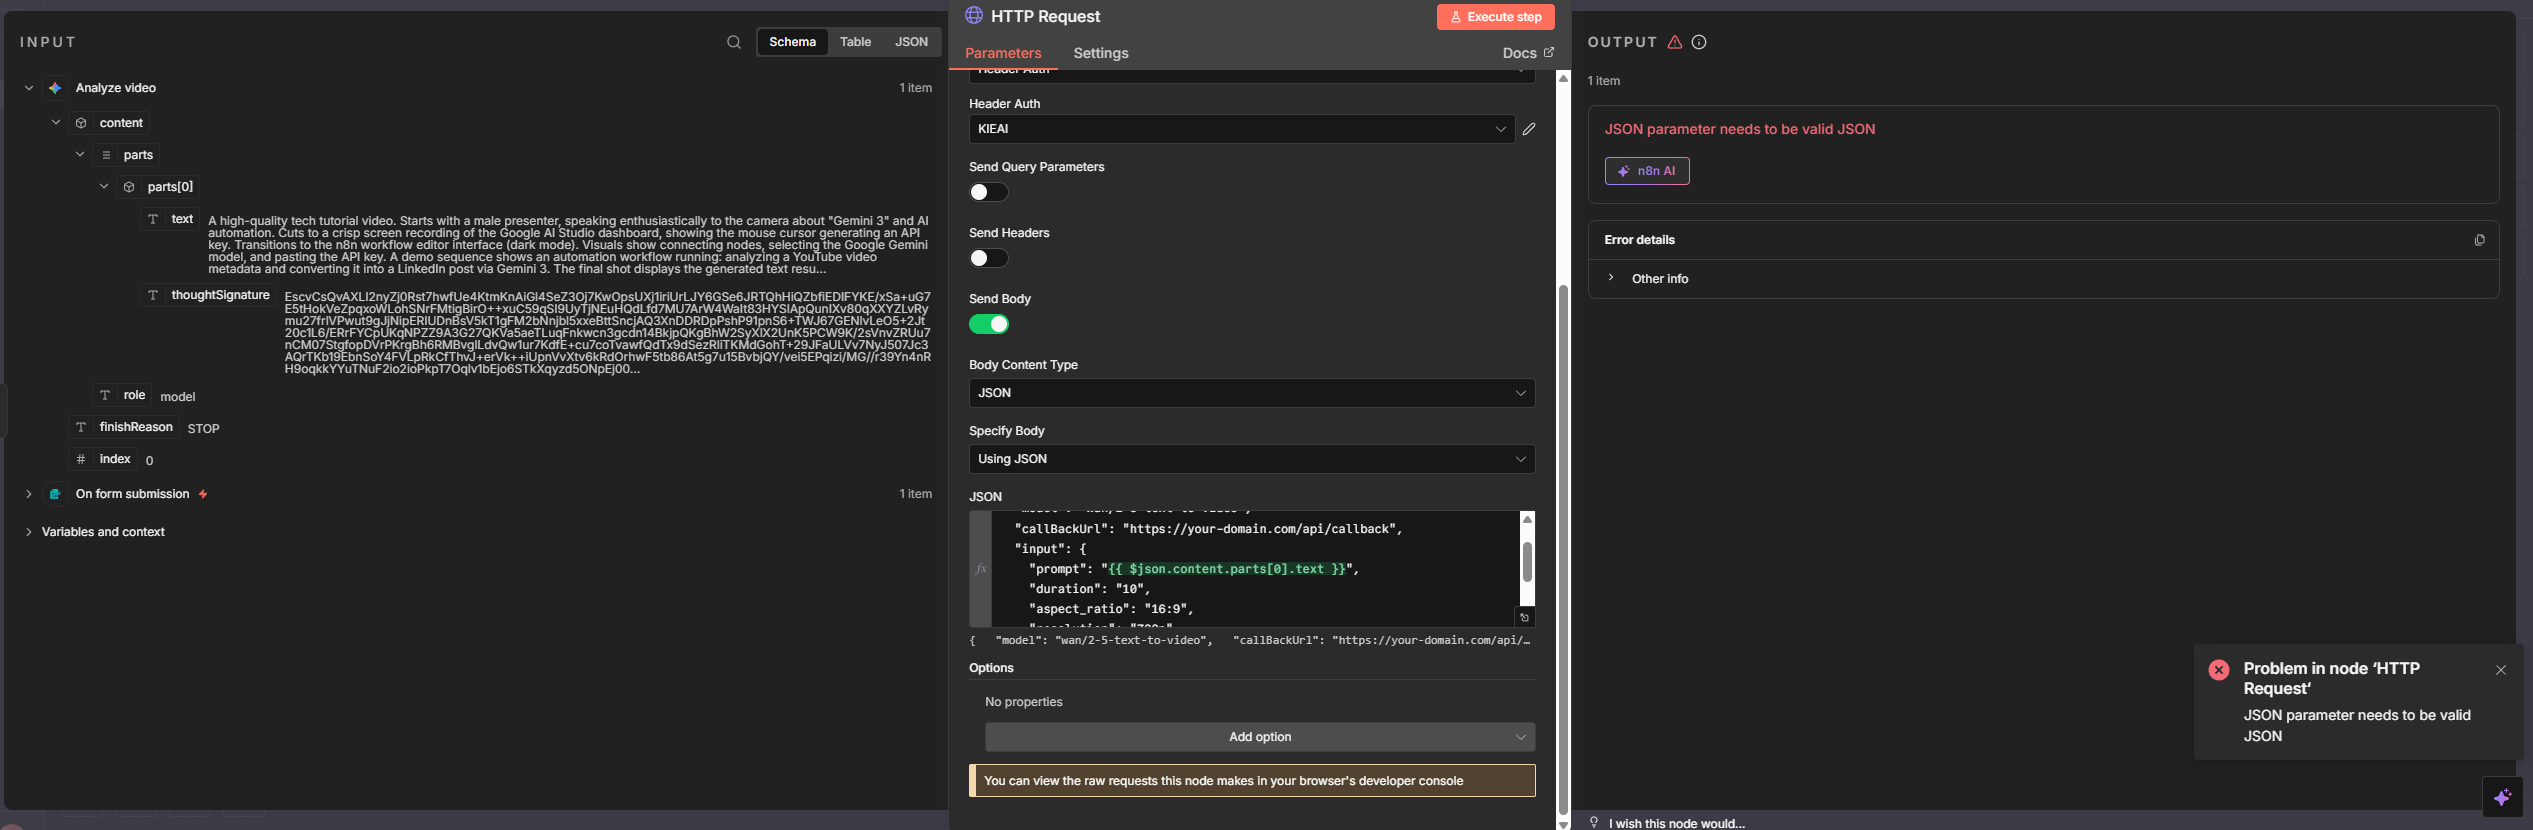
Task: Switch to the Settings tab
Action: click(x=1100, y=53)
